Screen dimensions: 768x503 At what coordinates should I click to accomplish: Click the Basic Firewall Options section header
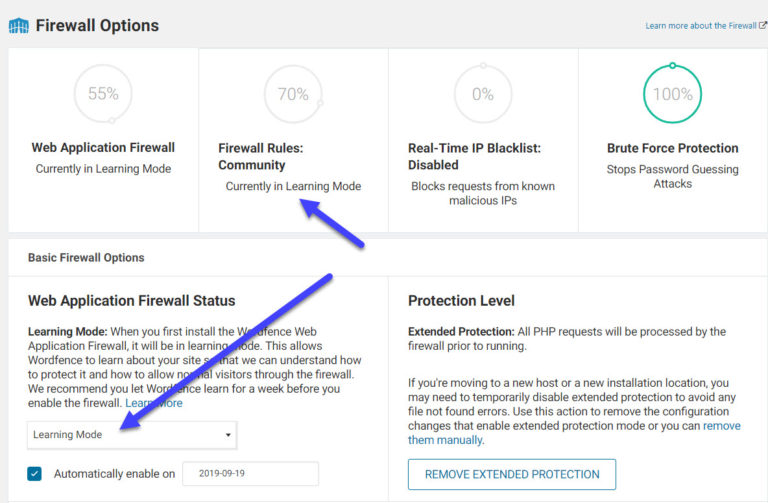point(86,257)
